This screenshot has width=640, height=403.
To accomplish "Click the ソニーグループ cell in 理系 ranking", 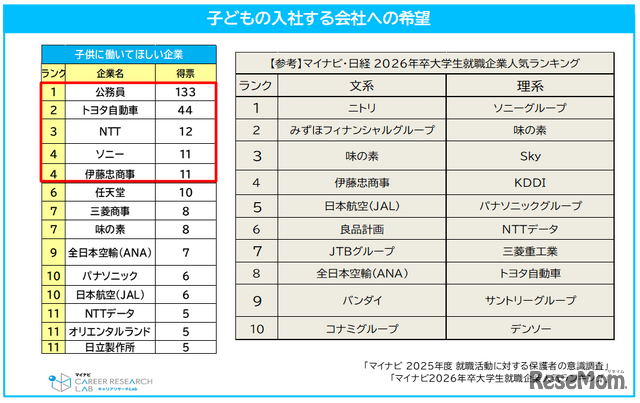I will [x=530, y=108].
